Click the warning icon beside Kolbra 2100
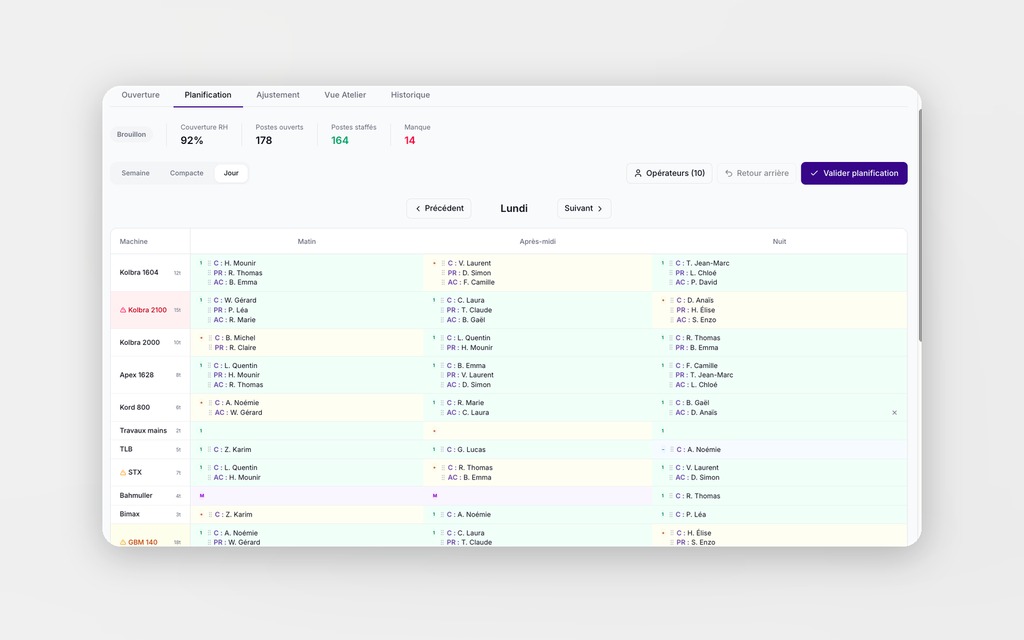The height and width of the screenshot is (640, 1024). tap(123, 310)
